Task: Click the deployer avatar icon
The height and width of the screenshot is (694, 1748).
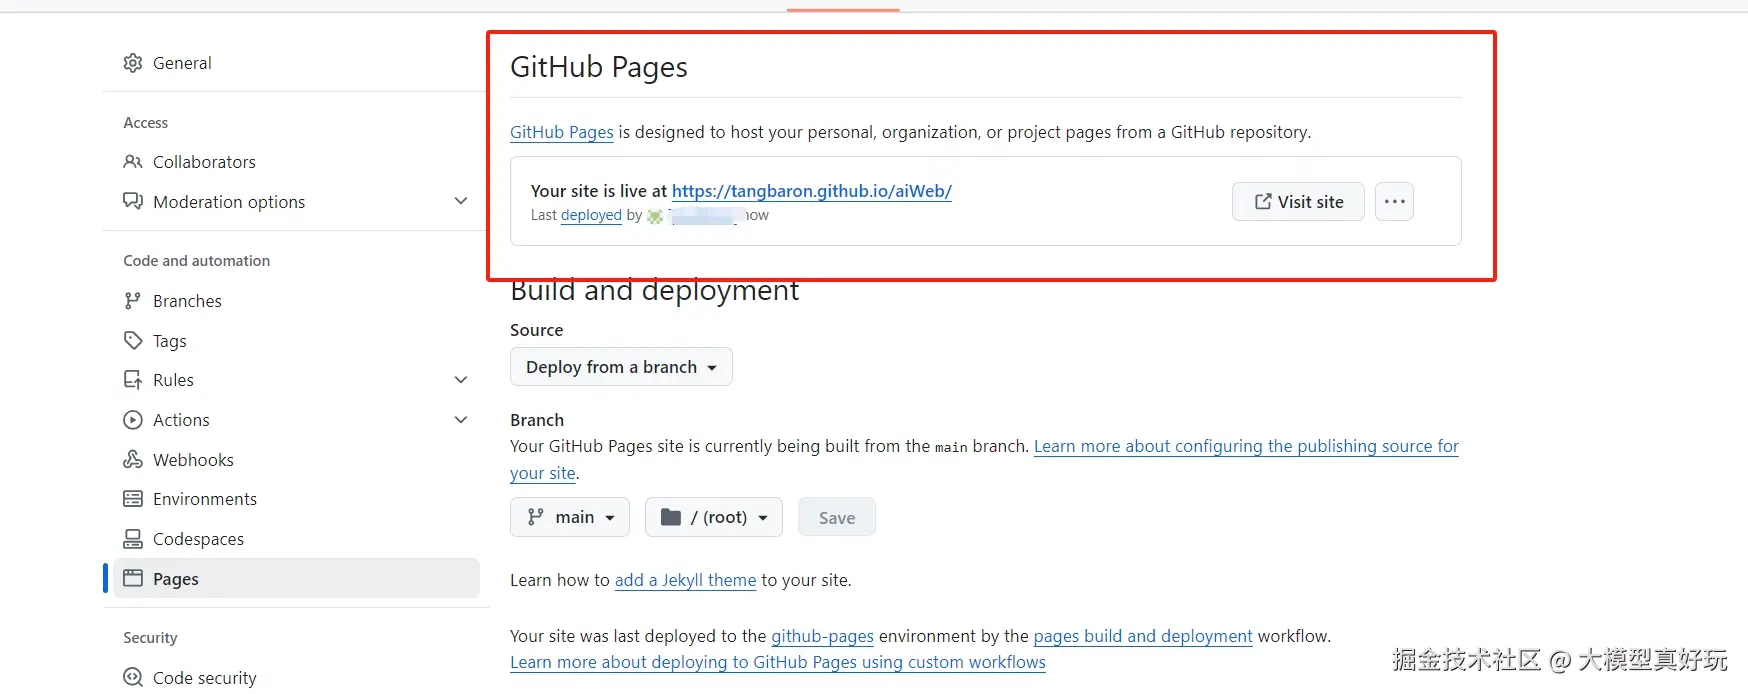Action: click(655, 216)
